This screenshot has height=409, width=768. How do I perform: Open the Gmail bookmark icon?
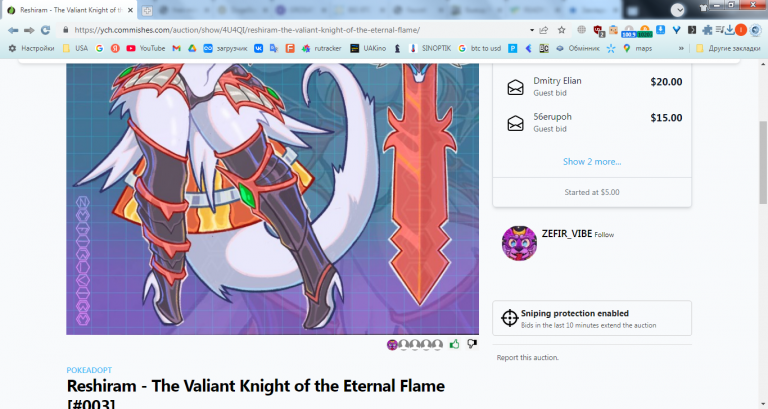pos(176,48)
